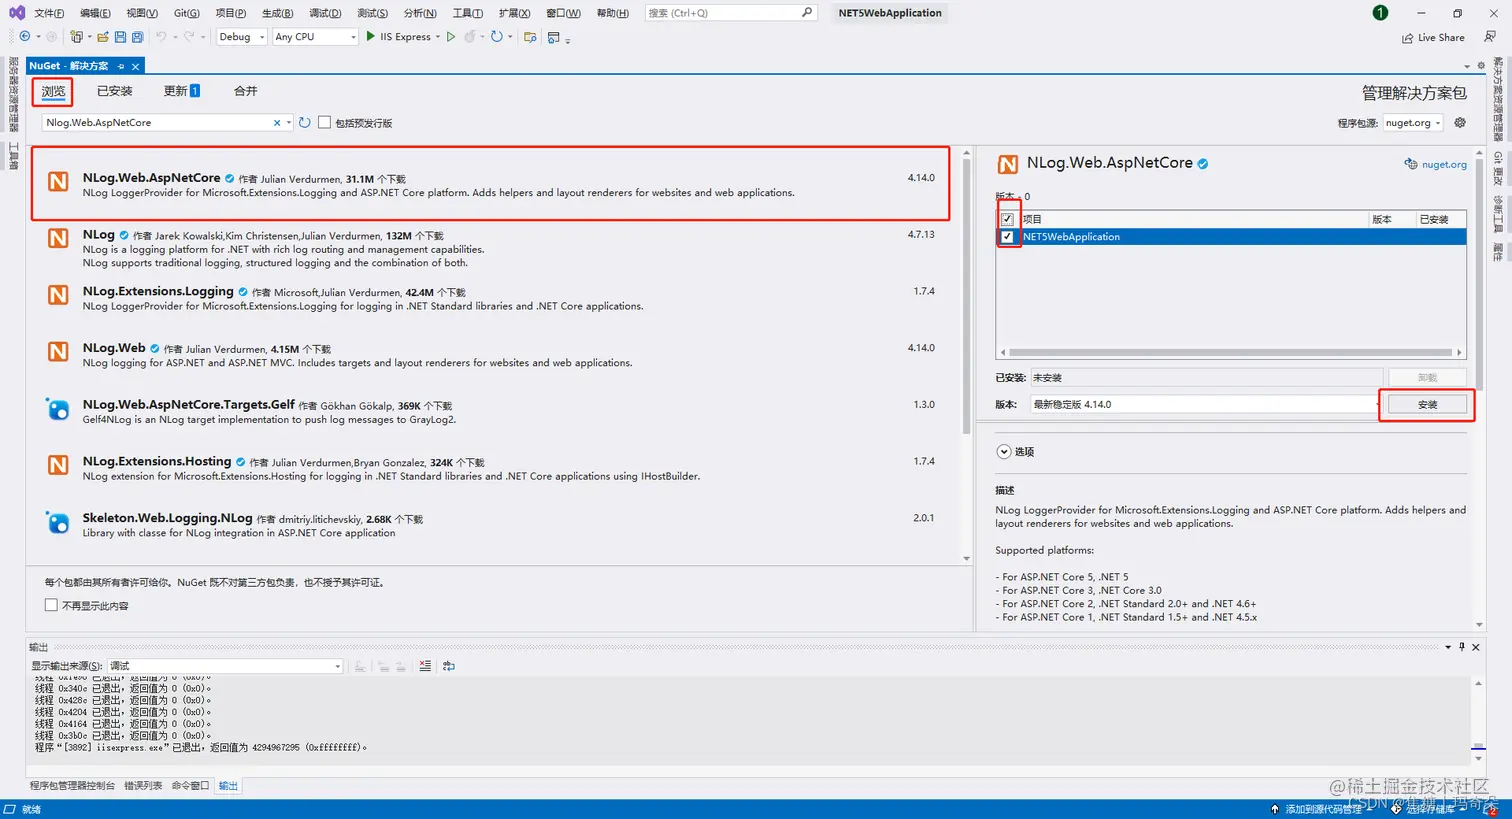Select the NLog.Web.AspNetCore package row
This screenshot has height=819, width=1512.
490,184
